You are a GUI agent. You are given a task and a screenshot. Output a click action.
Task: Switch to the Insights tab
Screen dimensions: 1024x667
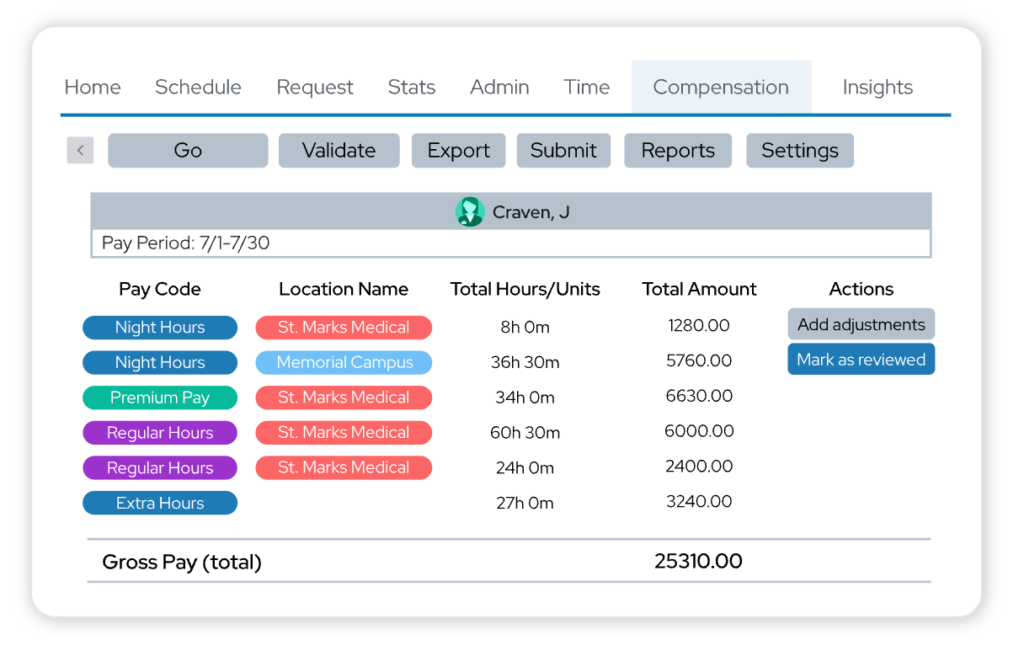(877, 87)
